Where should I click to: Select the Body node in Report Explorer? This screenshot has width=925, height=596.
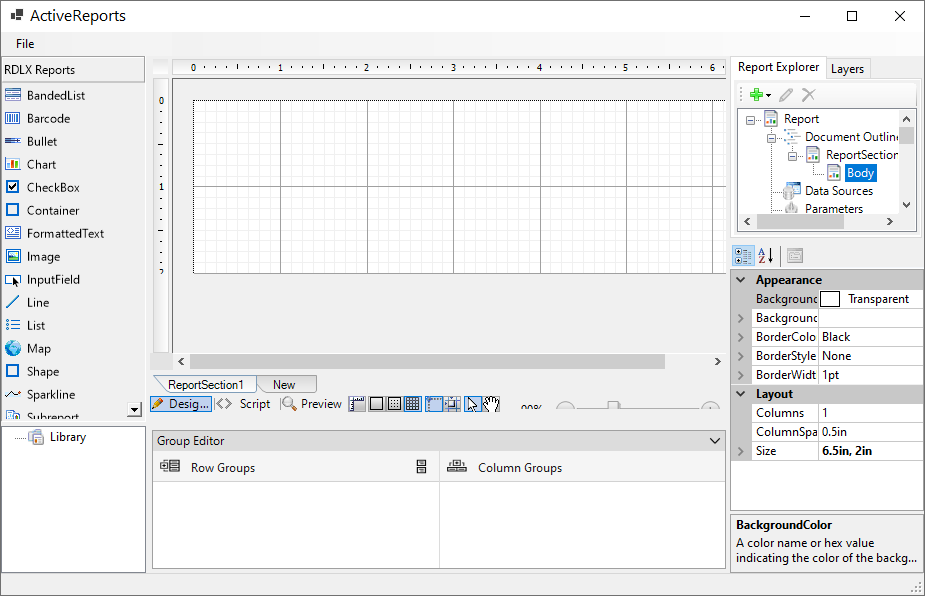click(860, 173)
